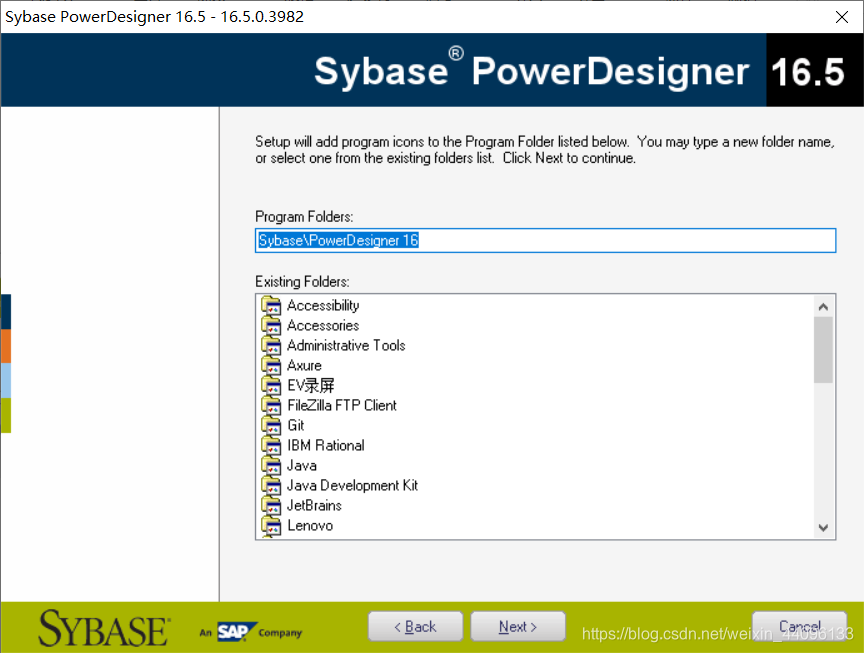
Task: Choose Administrative Tools from the folders list
Action: tap(346, 346)
